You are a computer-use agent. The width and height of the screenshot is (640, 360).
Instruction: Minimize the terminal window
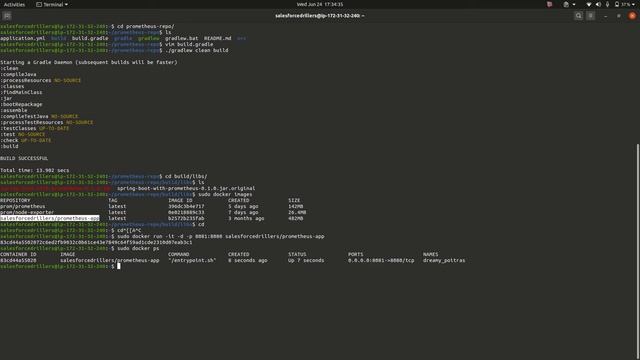pos(606,16)
